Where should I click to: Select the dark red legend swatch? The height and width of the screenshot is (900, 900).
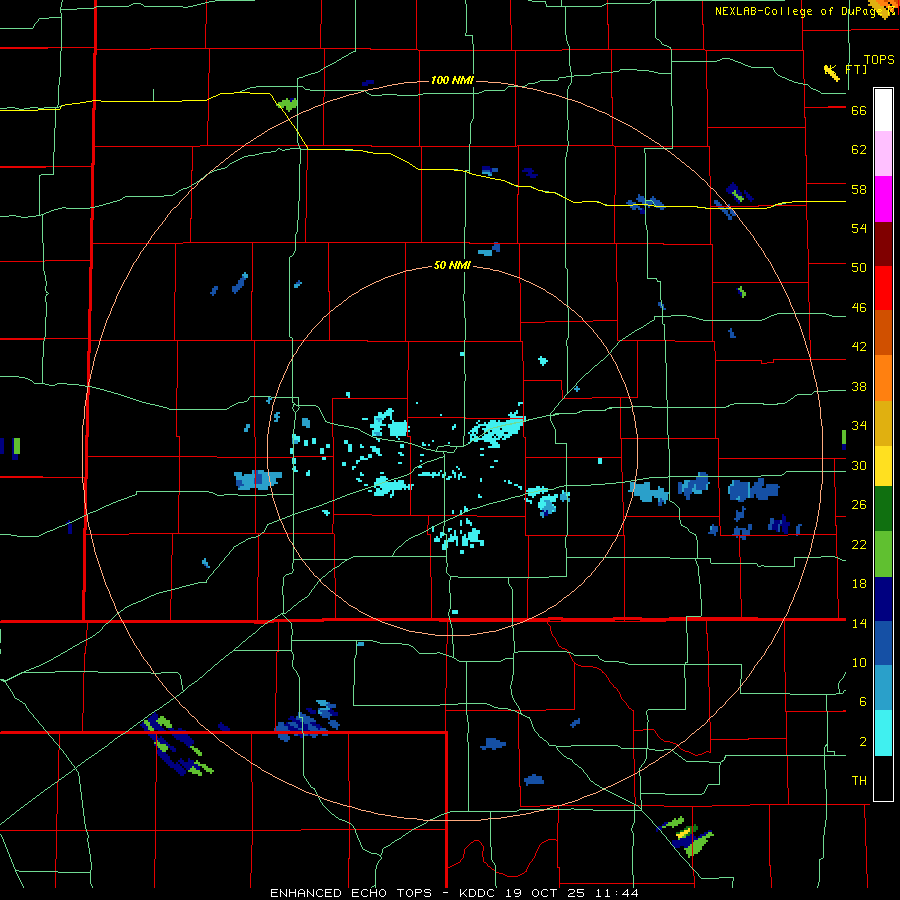[883, 244]
